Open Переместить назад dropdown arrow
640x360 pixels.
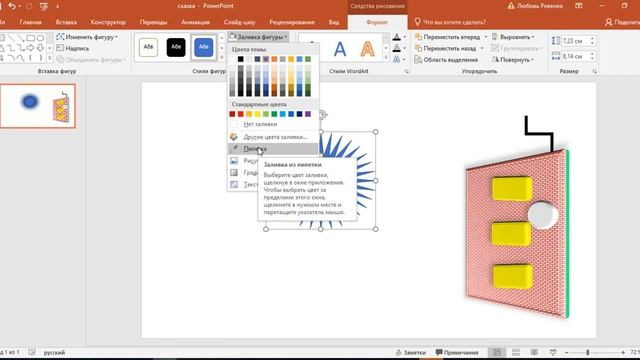pyautogui.click(x=482, y=48)
